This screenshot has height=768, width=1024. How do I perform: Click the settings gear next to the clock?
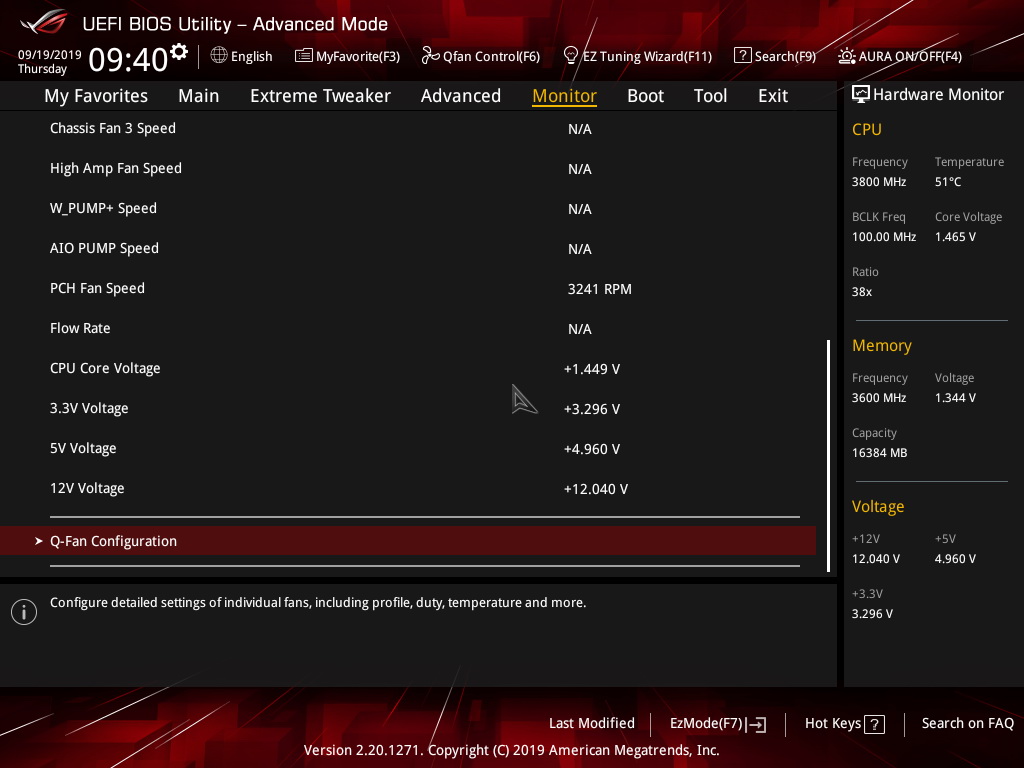point(178,52)
